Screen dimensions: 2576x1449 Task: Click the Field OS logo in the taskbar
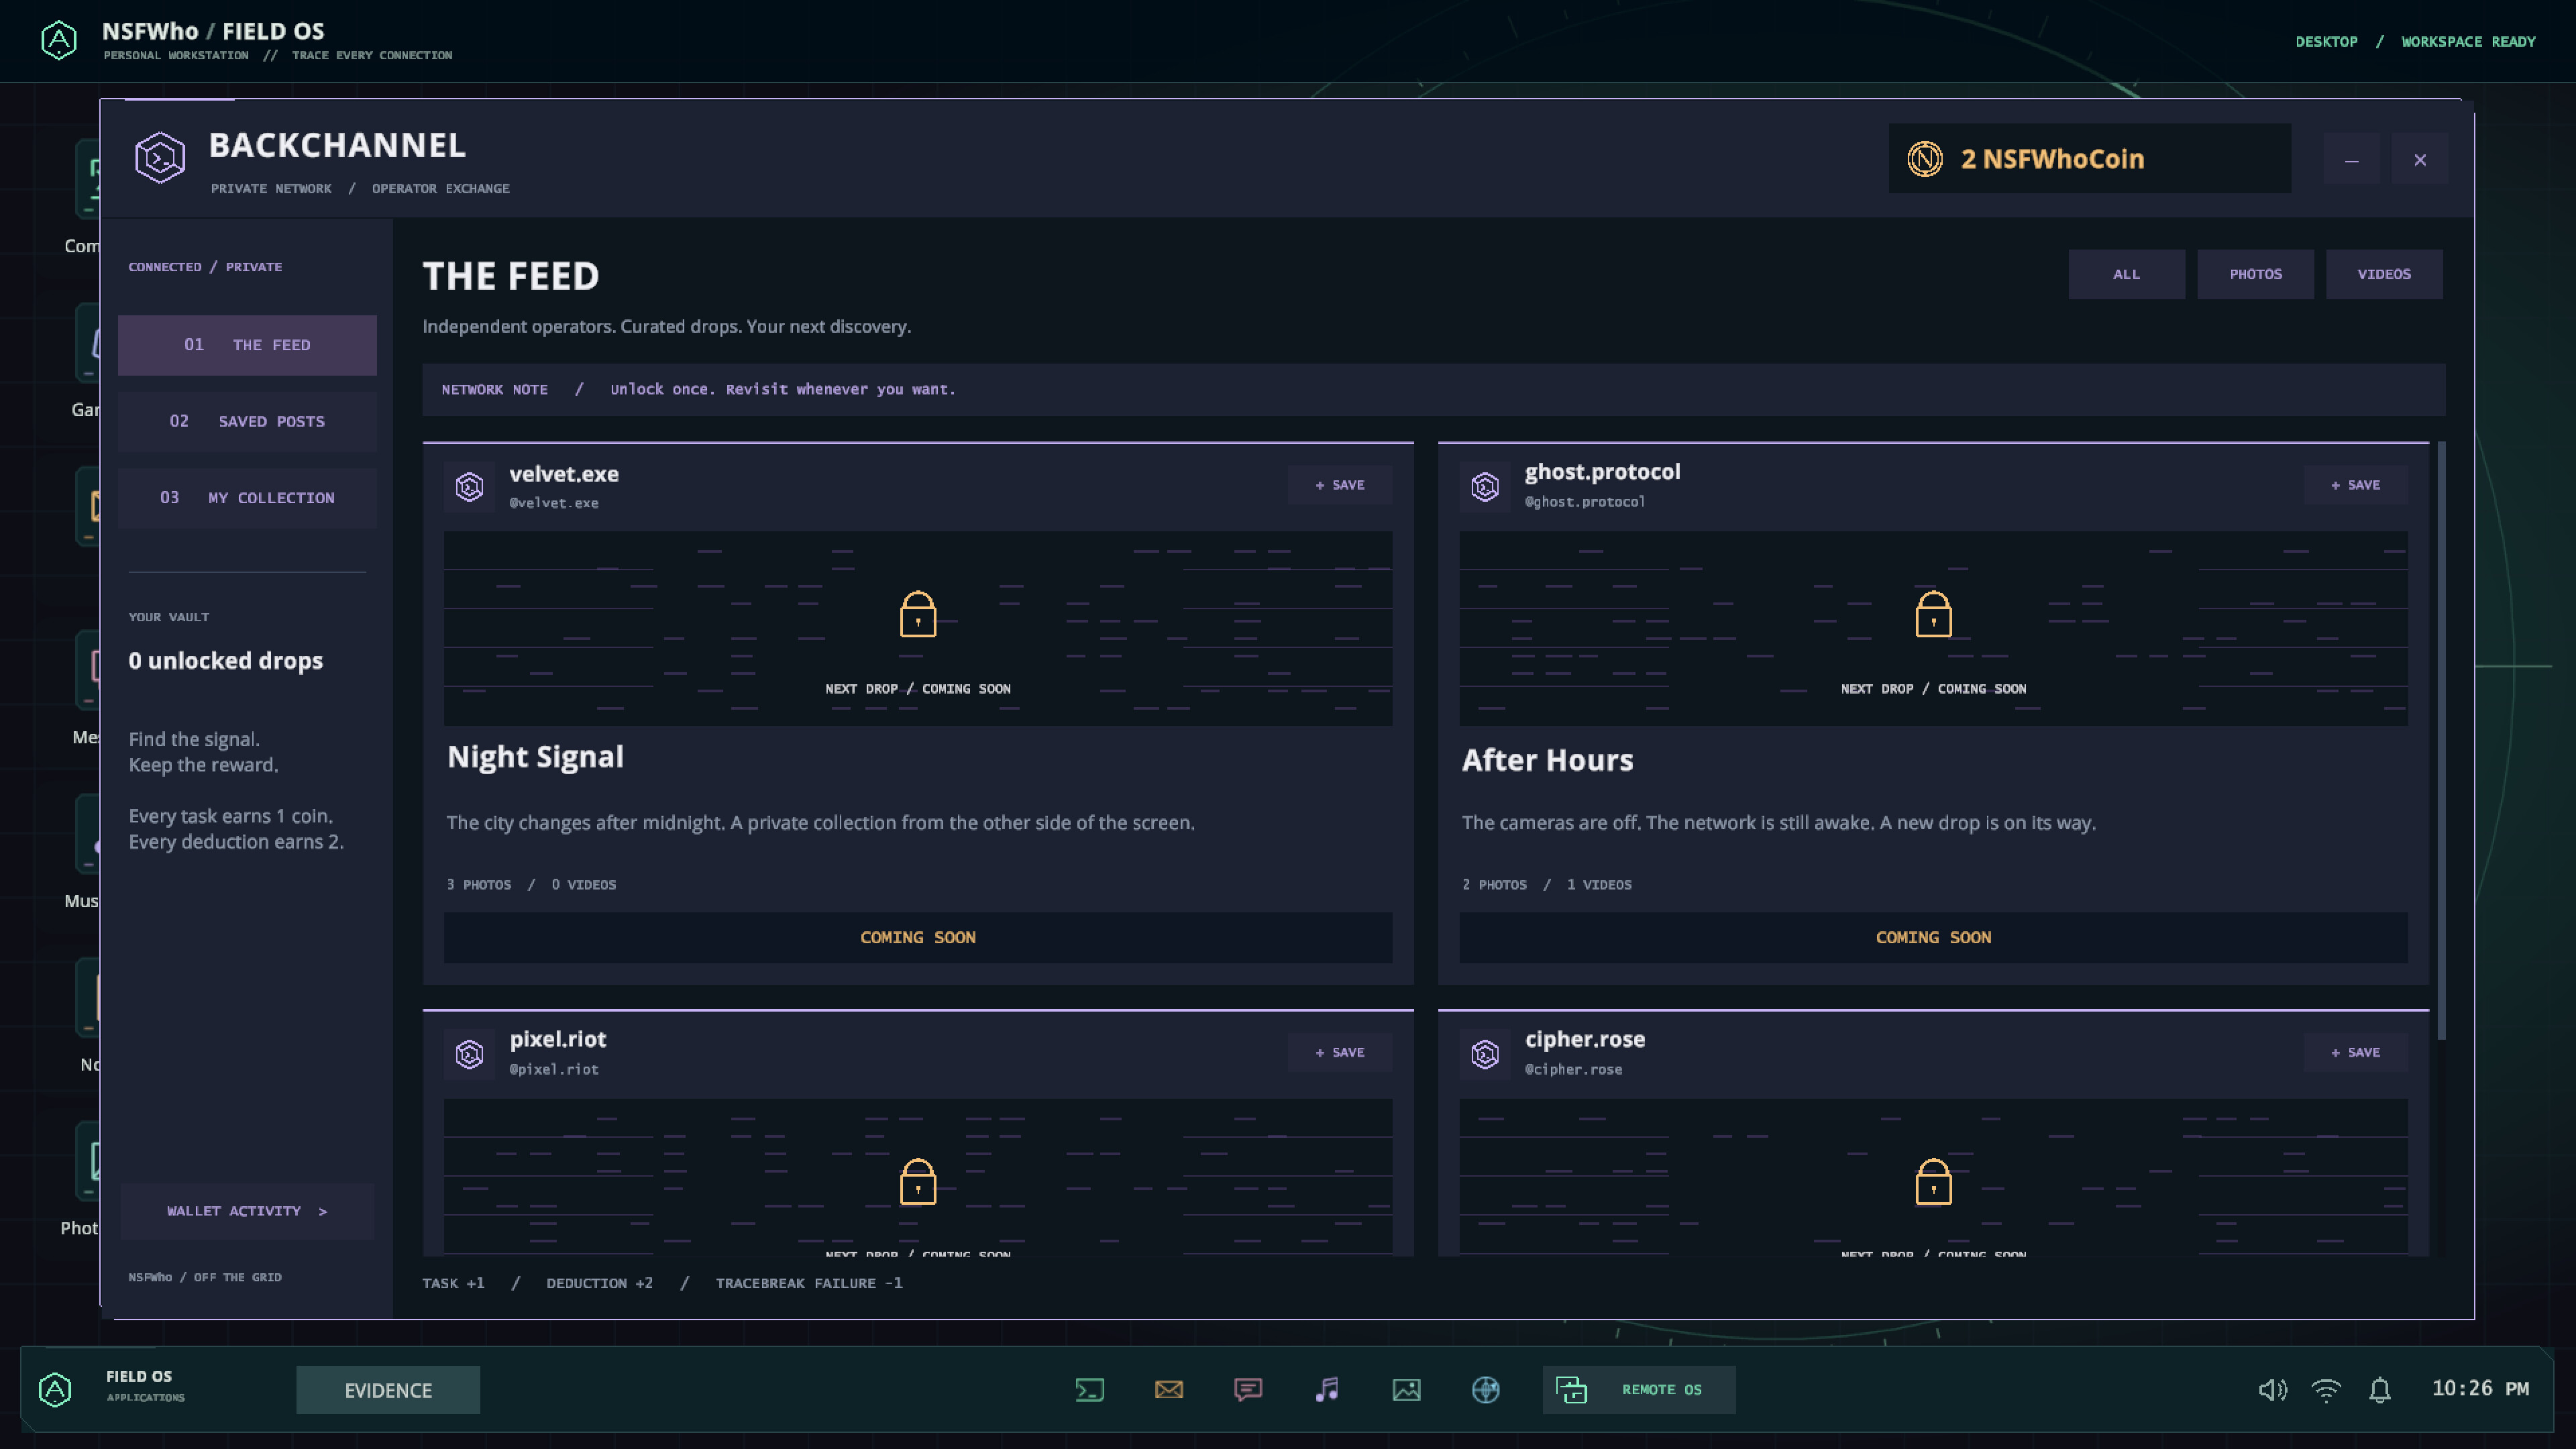point(55,1390)
